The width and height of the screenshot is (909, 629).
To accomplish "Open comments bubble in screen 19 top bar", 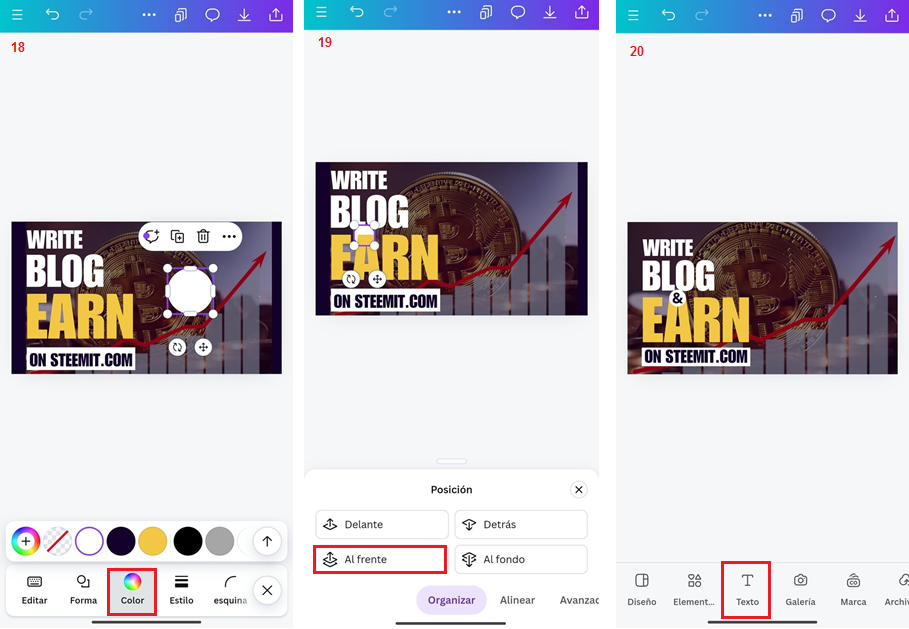I will pos(518,12).
